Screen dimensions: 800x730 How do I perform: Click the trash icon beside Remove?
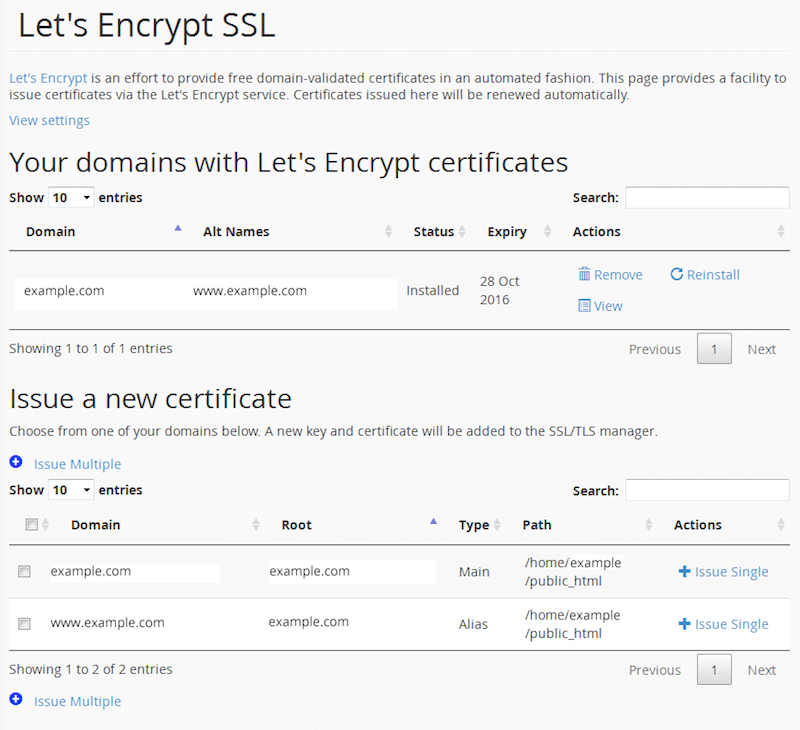585,274
